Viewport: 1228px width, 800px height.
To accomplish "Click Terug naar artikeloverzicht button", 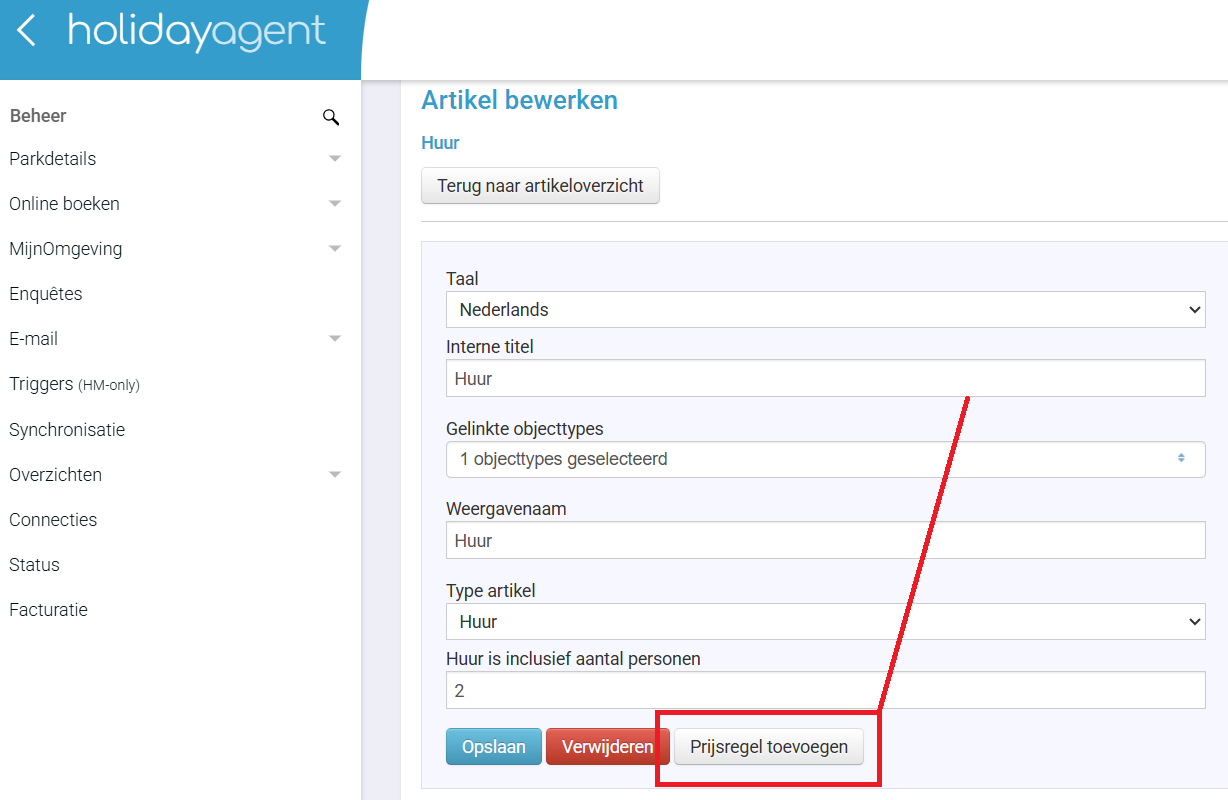I will point(540,186).
